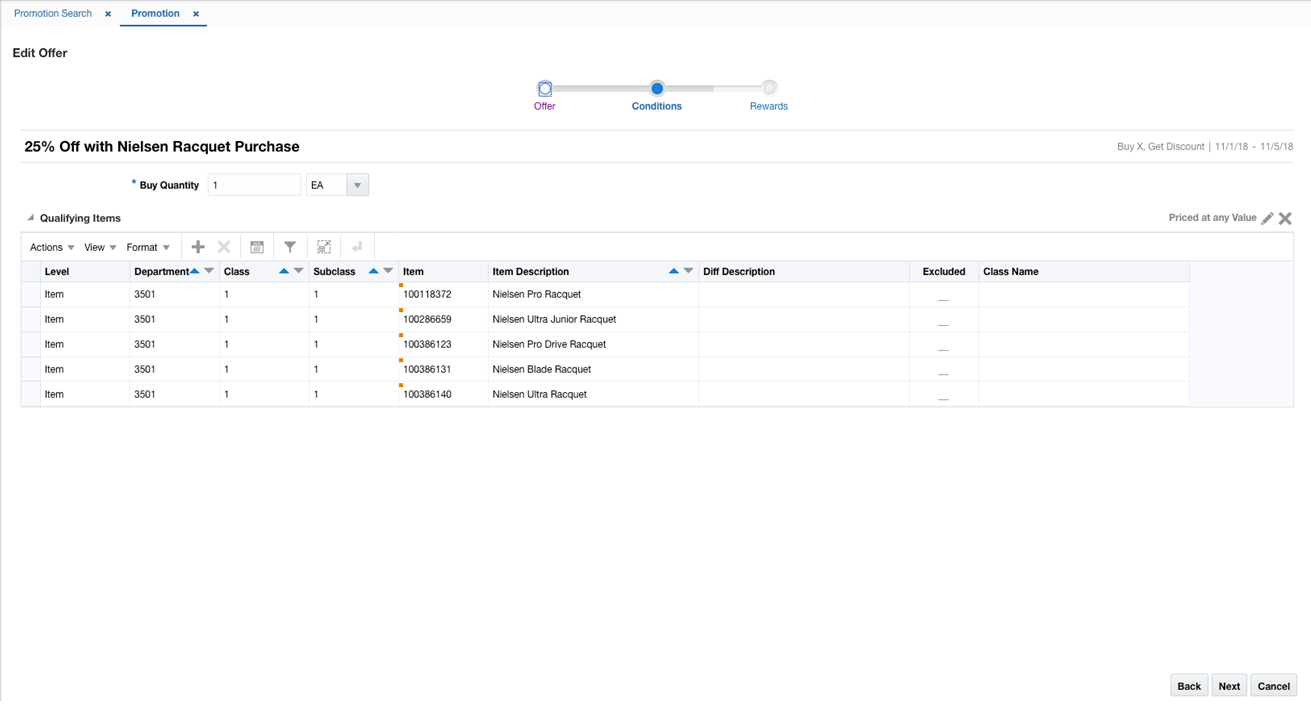
Task: Click the Detach table icon in the toolbar
Action: (x=324, y=247)
